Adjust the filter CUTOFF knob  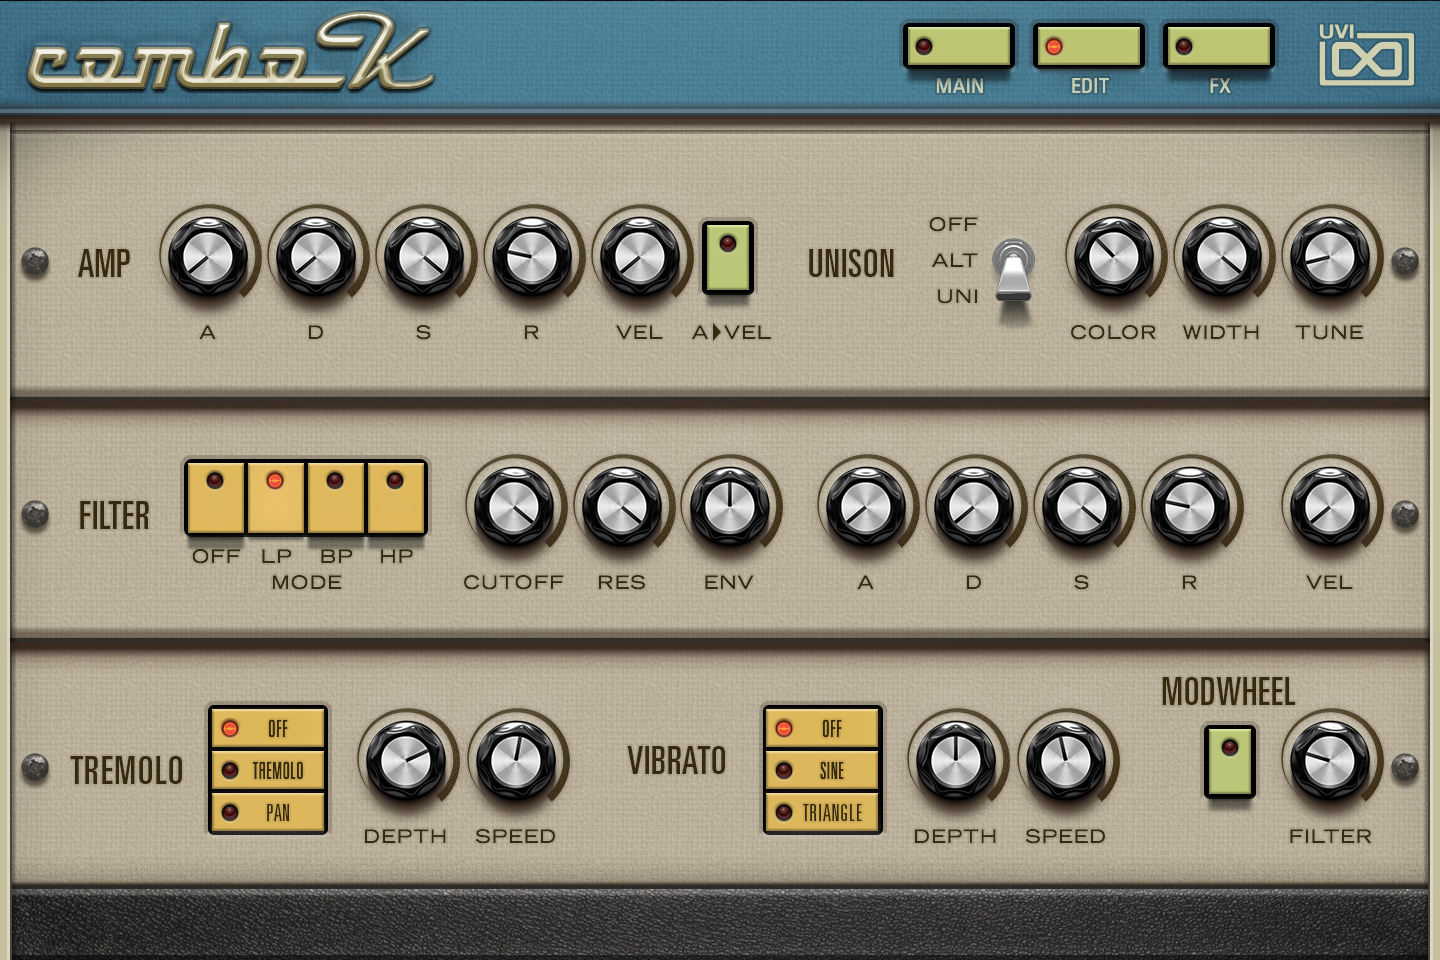click(514, 508)
